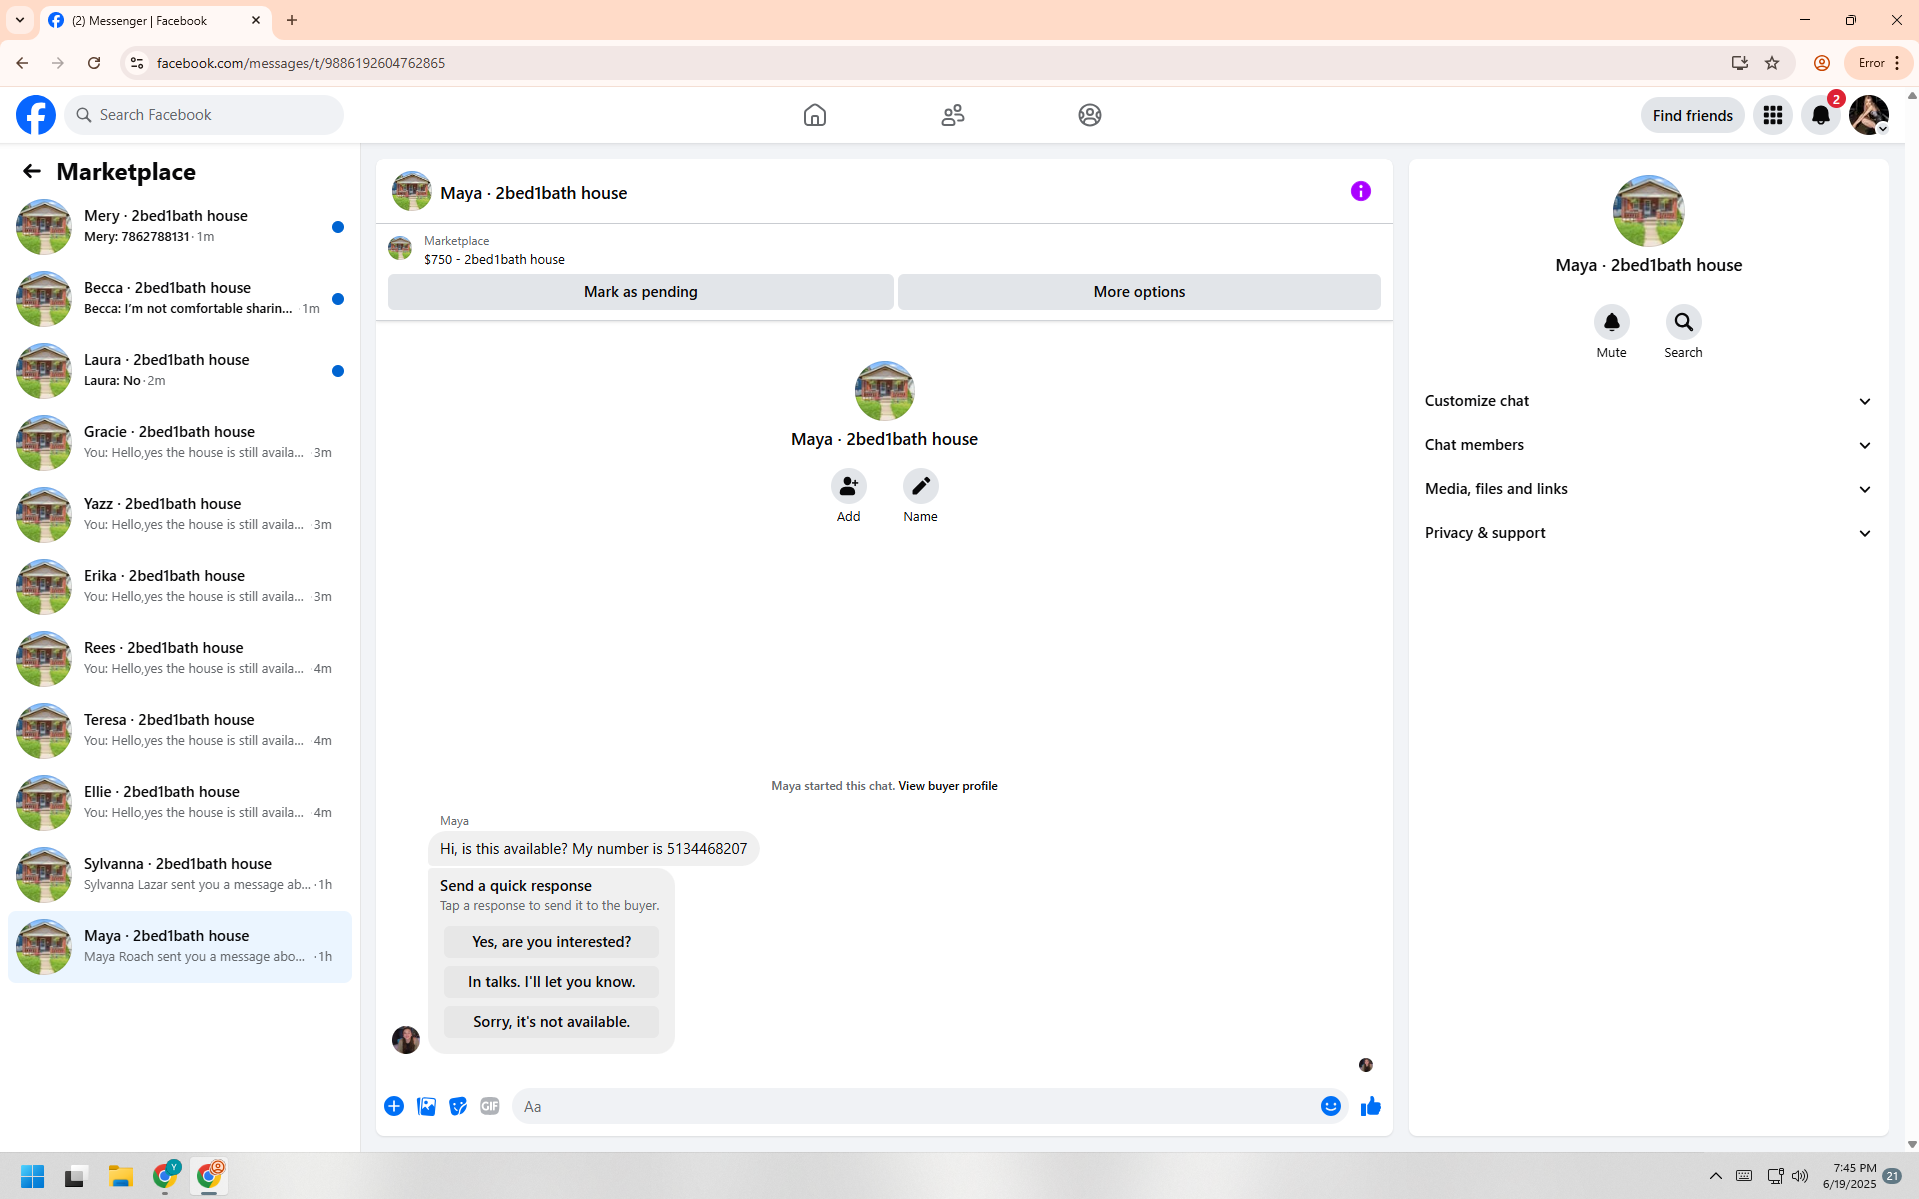Click Maya's message with phone number

tap(593, 849)
